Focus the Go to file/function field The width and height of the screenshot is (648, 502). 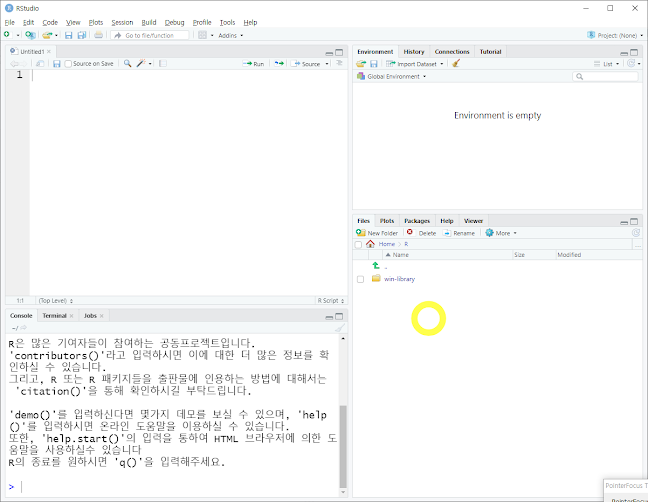click(x=150, y=36)
